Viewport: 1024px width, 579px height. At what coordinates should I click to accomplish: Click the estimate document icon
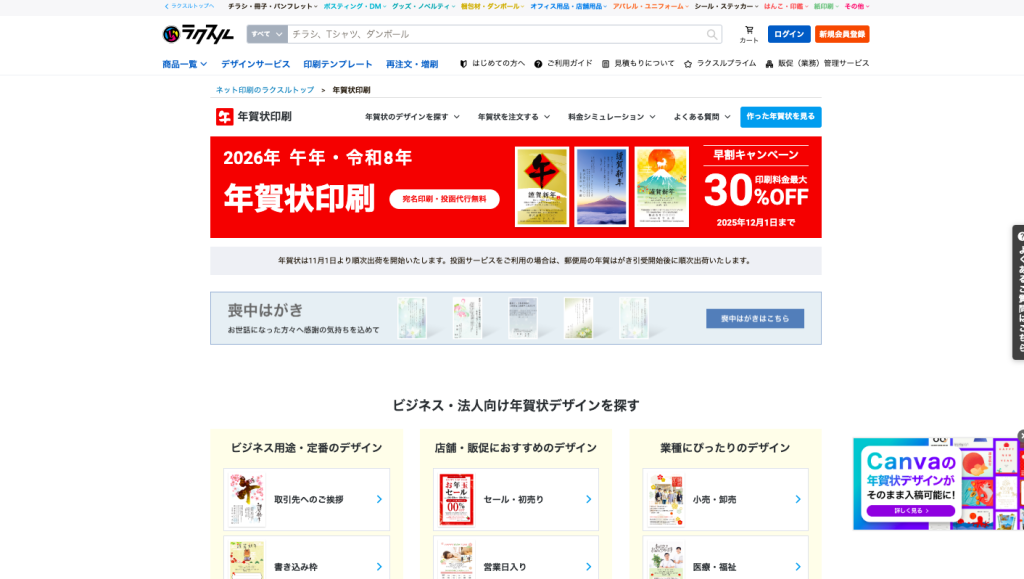(606, 64)
